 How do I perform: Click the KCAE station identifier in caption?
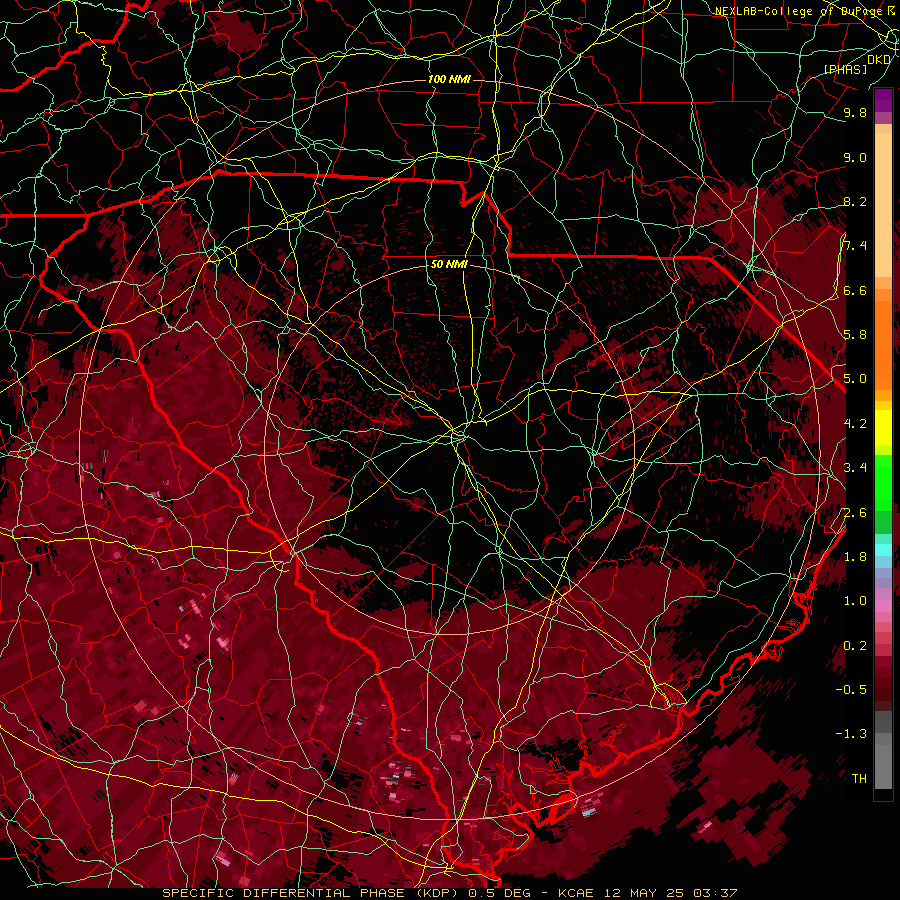point(574,893)
